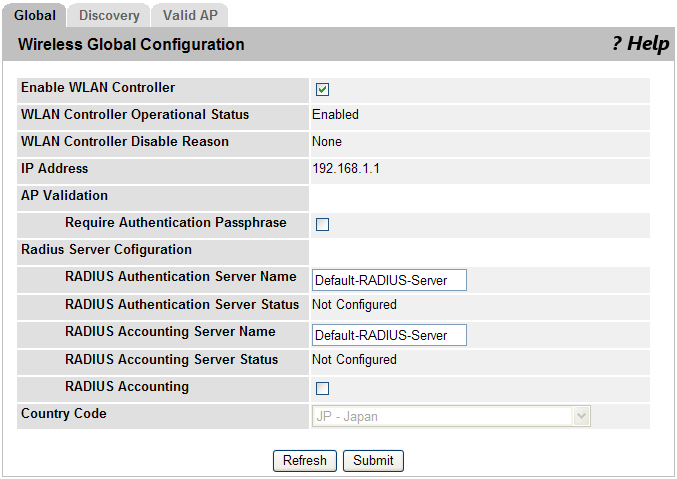Screen dimensions: 677x479
Task: Click the Wireless Global Configuration title
Action: click(131, 45)
